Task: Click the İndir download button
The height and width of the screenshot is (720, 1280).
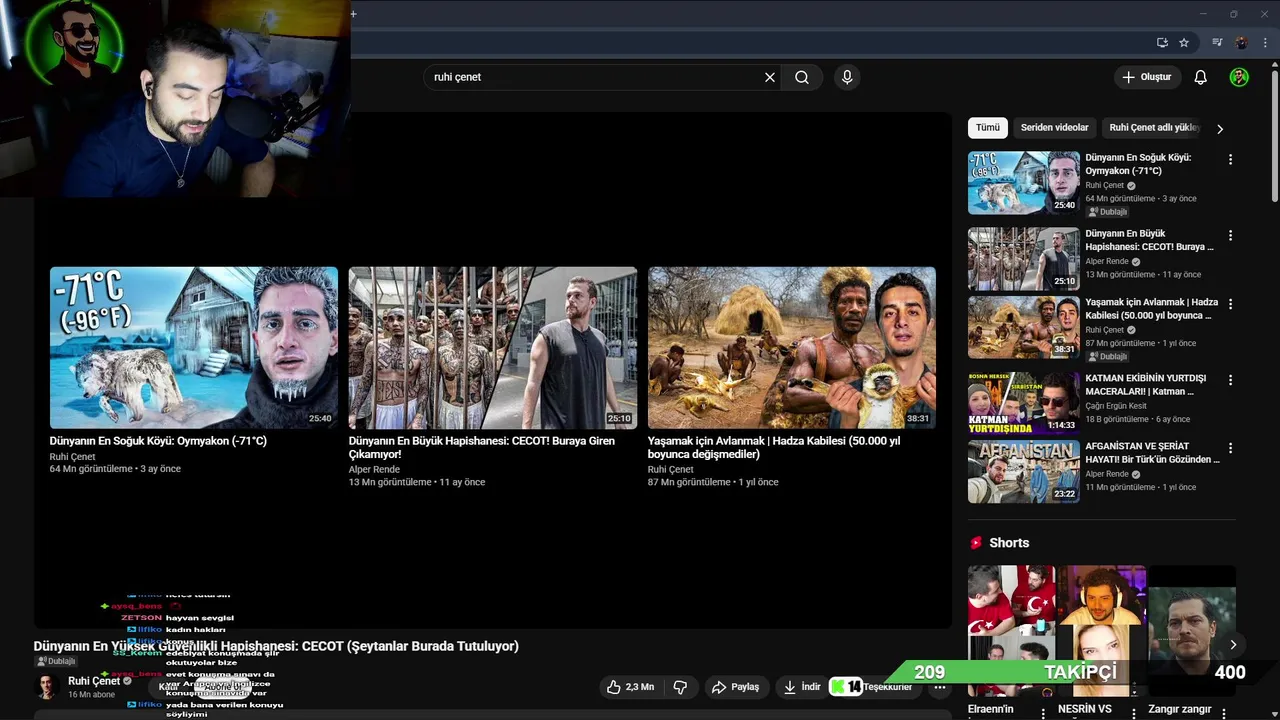Action: [802, 687]
